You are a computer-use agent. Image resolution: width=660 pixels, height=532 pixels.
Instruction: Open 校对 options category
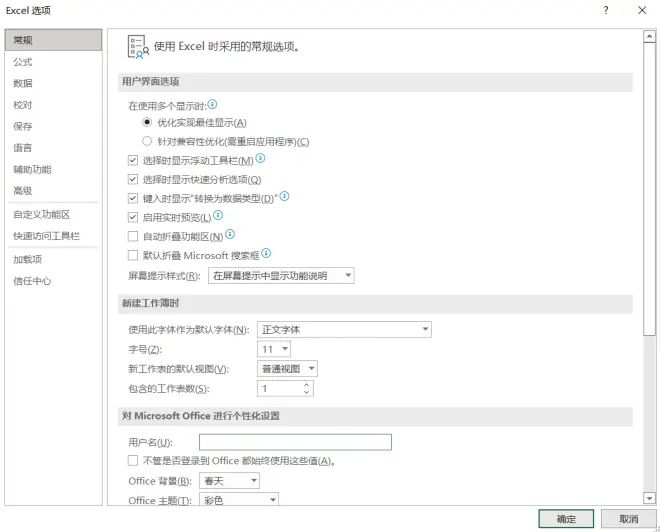tap(53, 105)
